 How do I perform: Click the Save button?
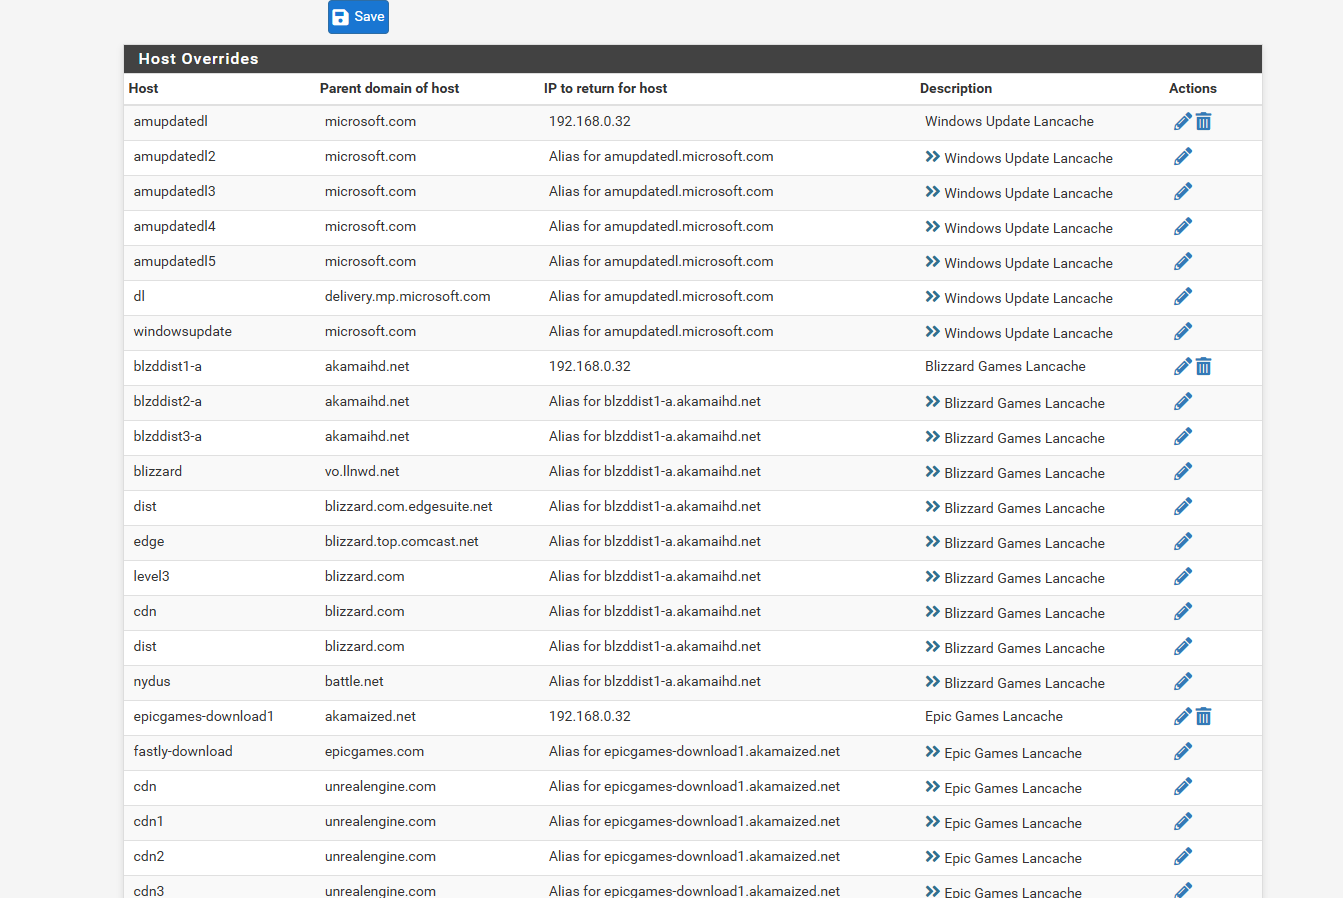358,17
